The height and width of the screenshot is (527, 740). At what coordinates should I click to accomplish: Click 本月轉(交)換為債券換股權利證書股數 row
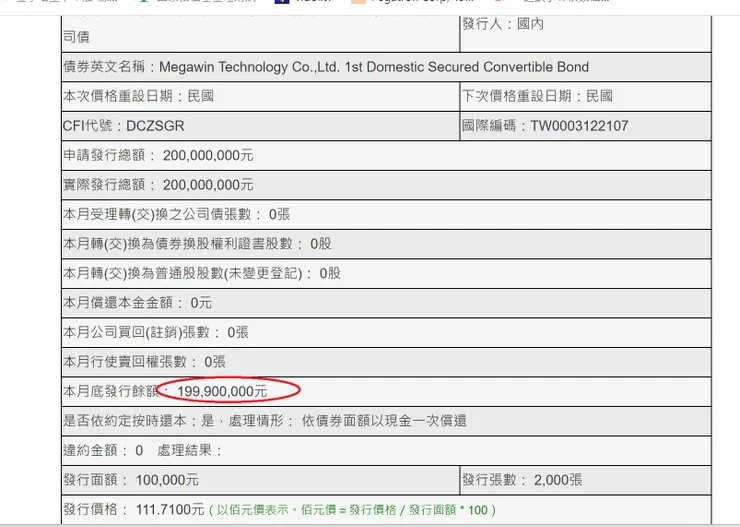pos(386,244)
